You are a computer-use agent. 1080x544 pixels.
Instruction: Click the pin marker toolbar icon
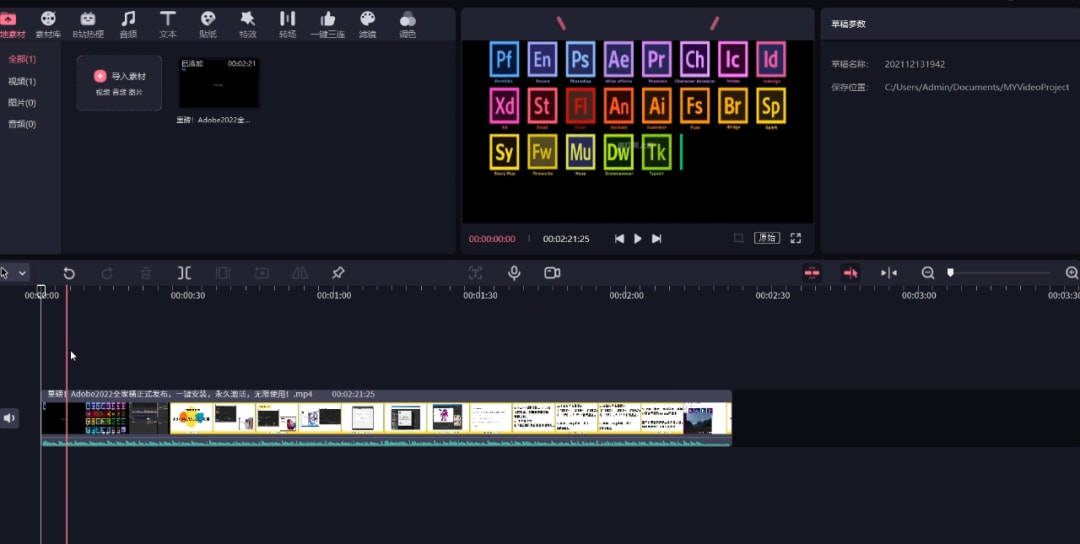point(338,273)
